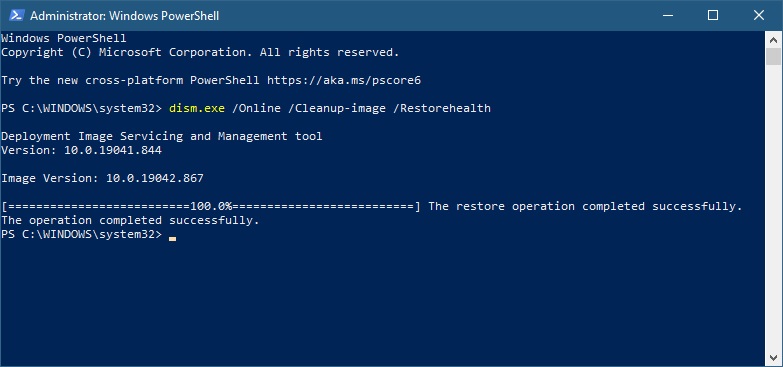The height and width of the screenshot is (367, 783).
Task: Click the /Restorehealth parameter text
Action: pyautogui.click(x=442, y=108)
